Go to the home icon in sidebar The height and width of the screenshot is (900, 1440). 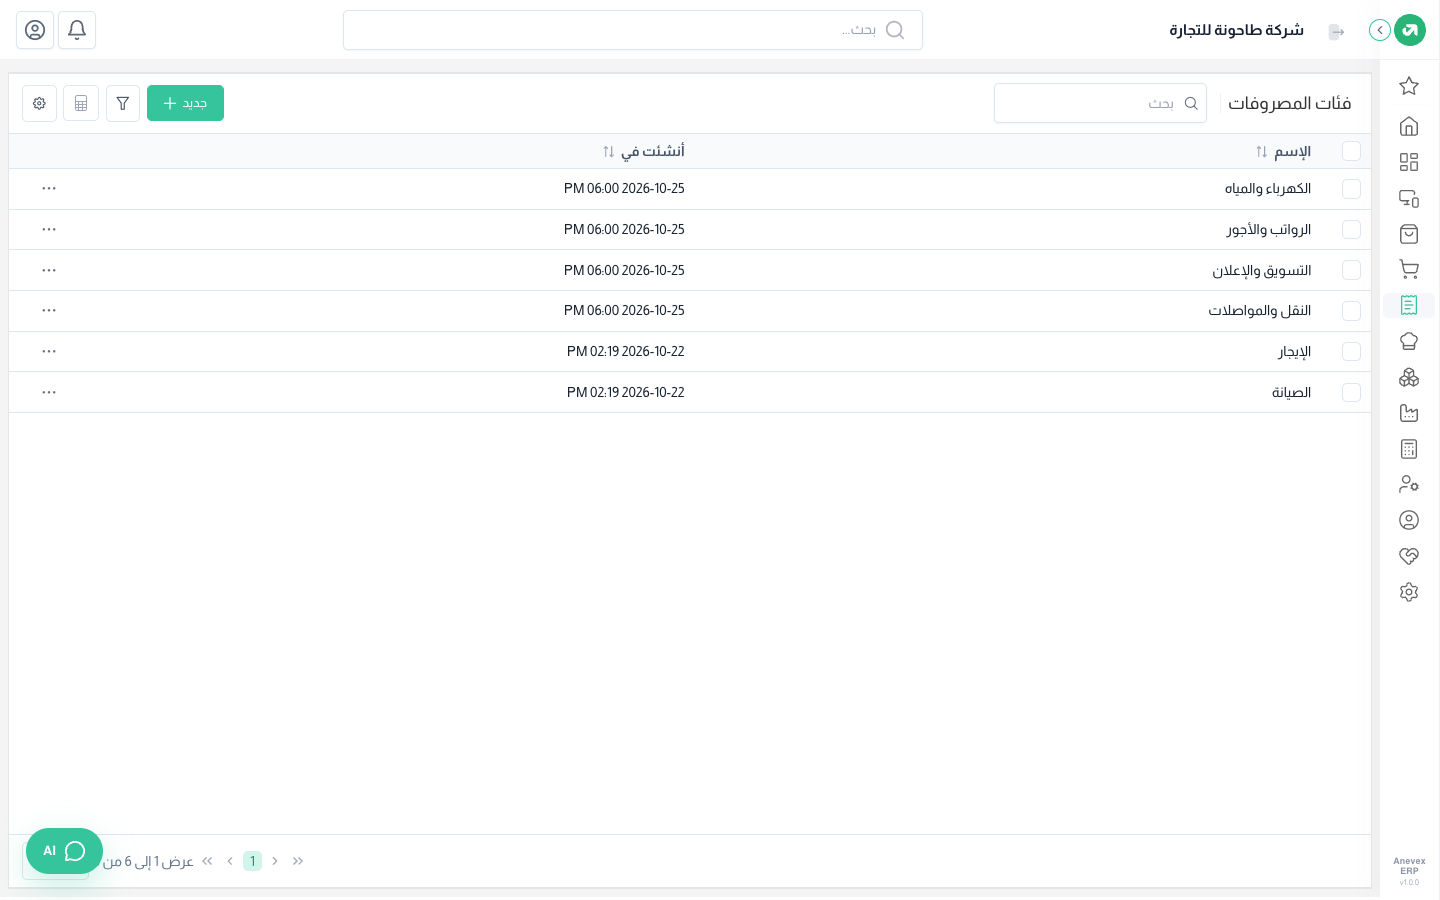[x=1409, y=126]
